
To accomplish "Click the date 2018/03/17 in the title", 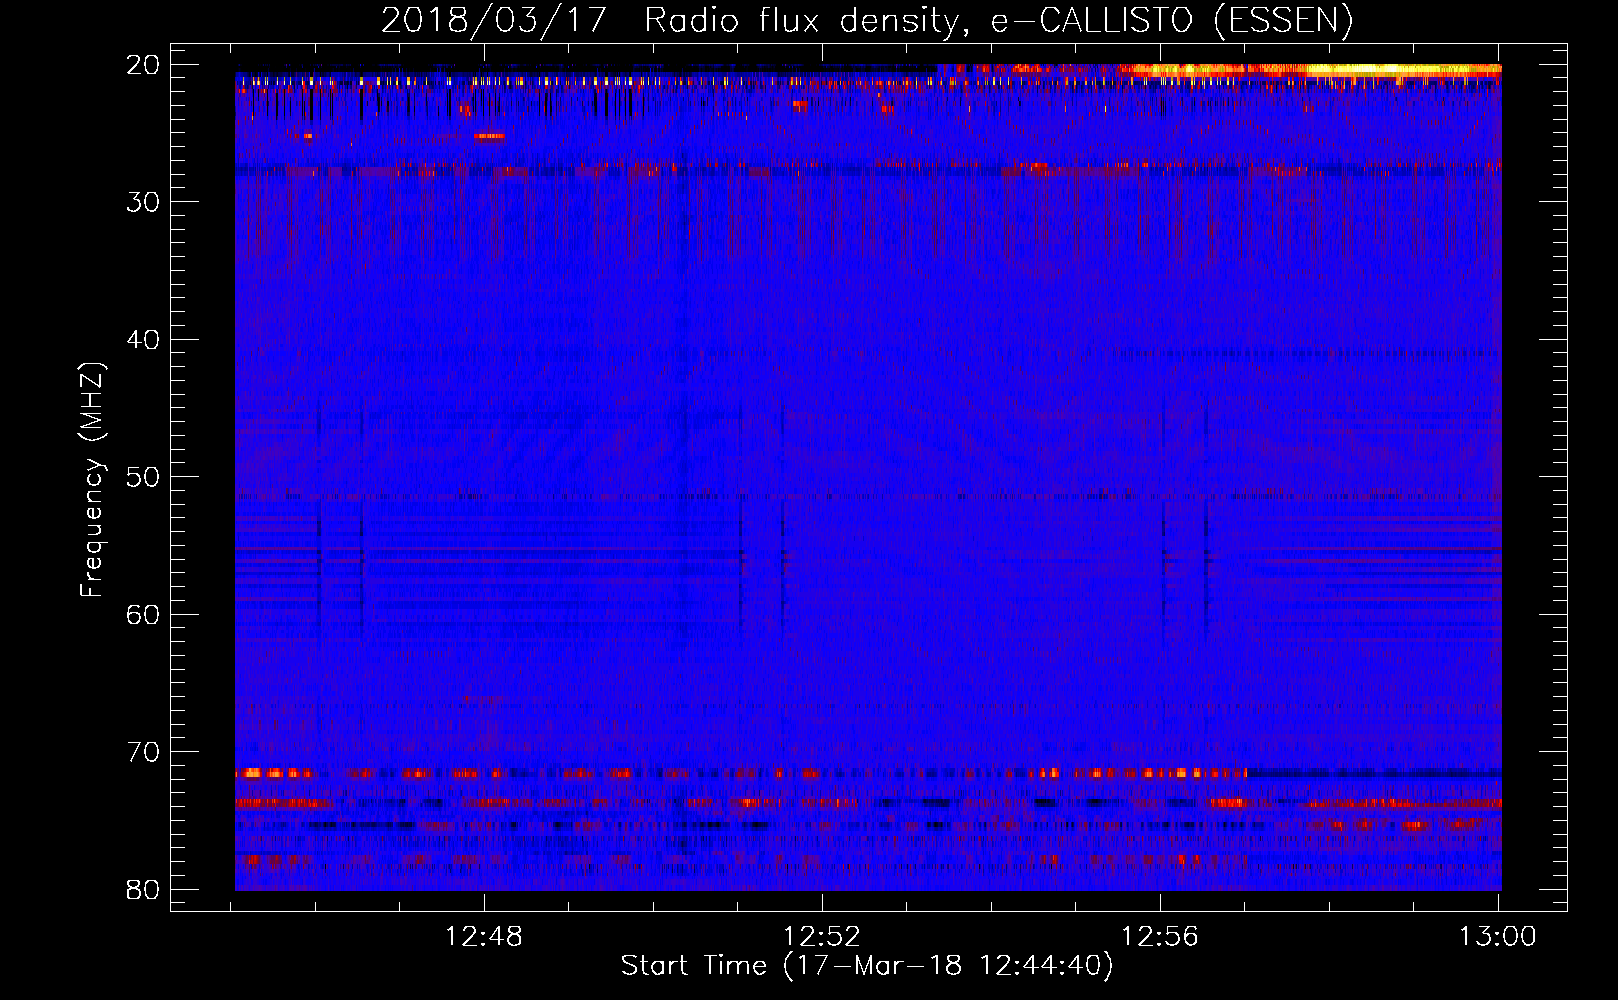I will [494, 20].
